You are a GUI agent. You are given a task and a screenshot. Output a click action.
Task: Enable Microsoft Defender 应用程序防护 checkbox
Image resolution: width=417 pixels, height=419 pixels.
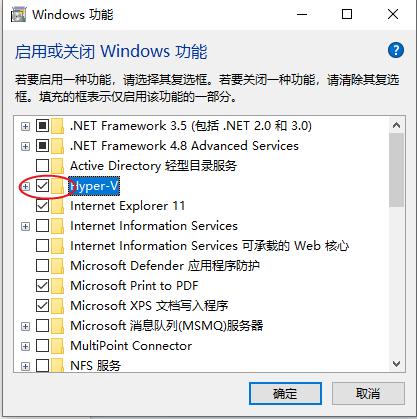pos(43,266)
